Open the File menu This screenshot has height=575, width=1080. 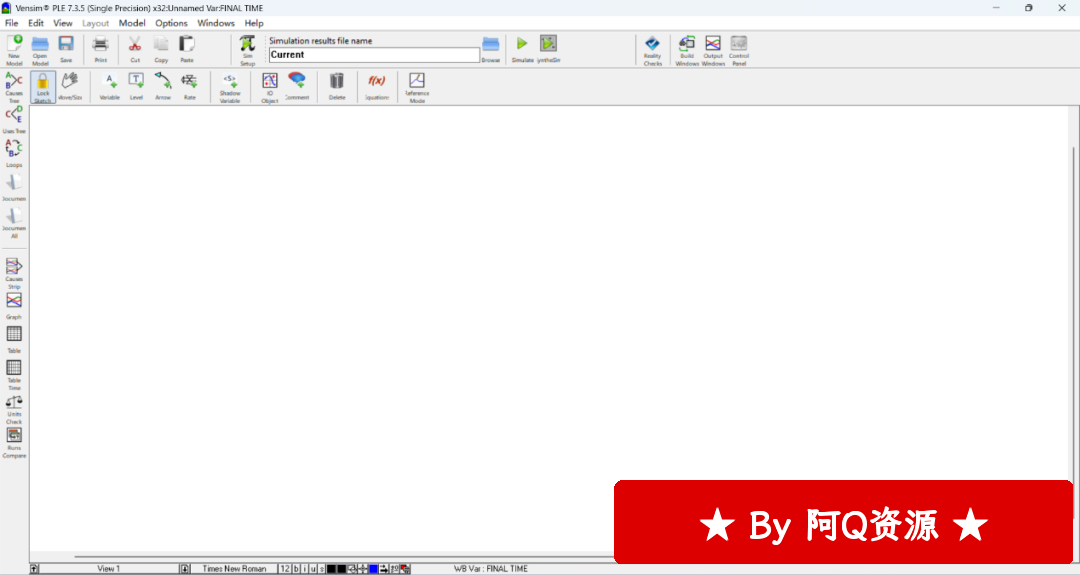point(12,23)
